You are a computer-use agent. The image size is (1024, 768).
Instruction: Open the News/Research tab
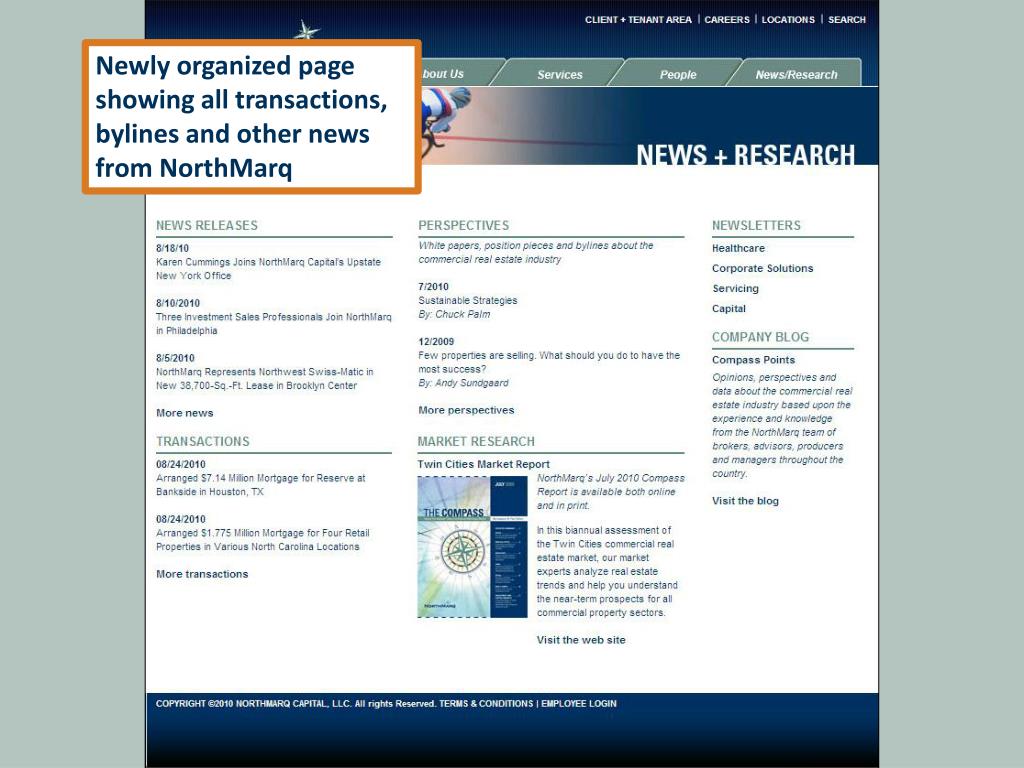click(x=796, y=74)
